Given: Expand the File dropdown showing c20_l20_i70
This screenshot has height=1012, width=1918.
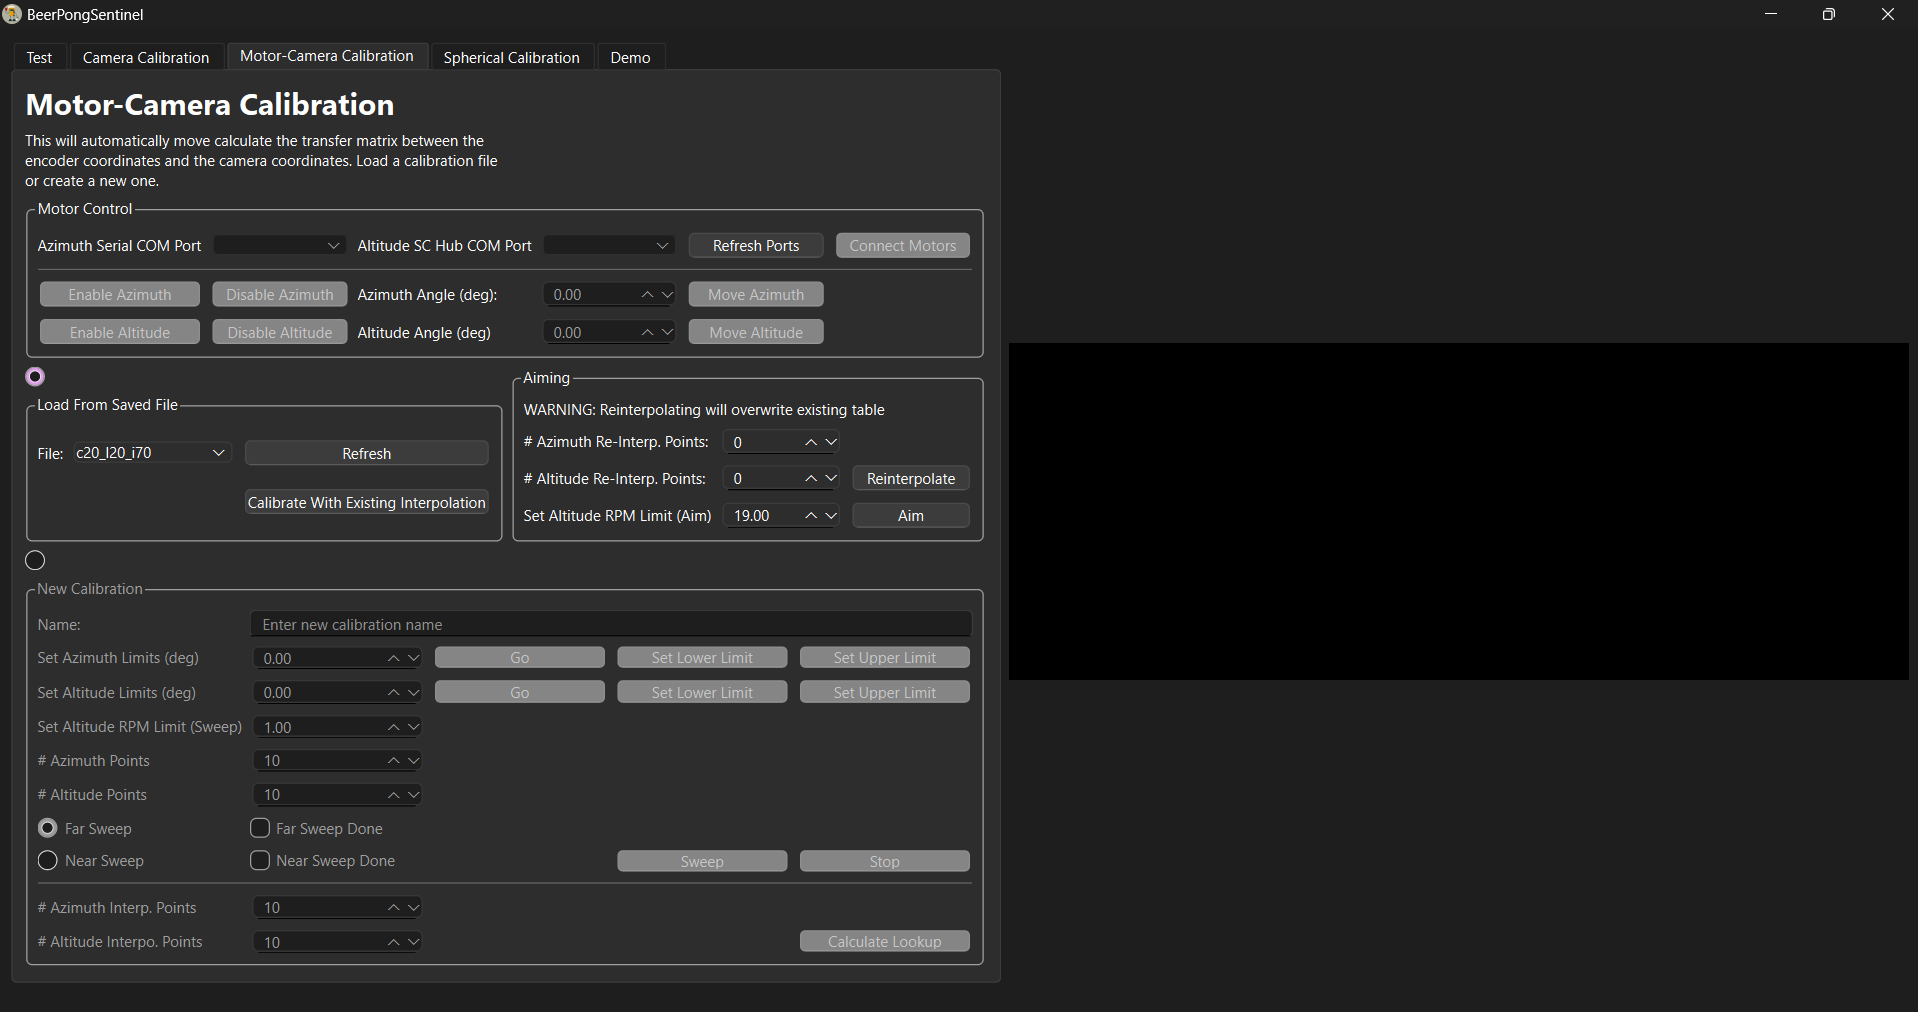Looking at the screenshot, I should click(x=152, y=453).
